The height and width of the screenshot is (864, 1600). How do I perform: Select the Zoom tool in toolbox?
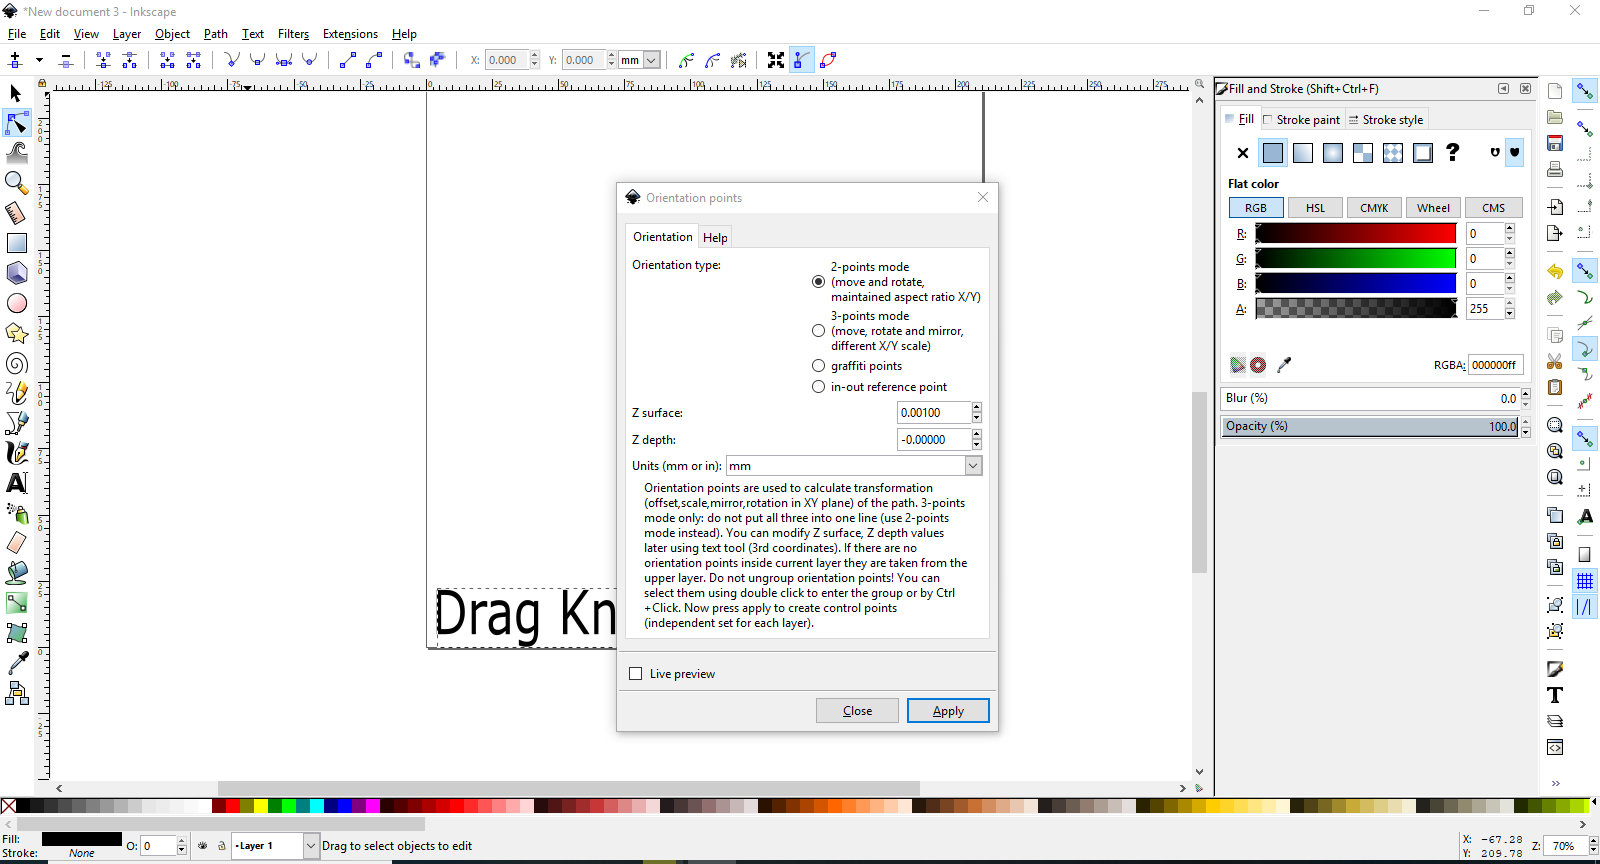[16, 182]
